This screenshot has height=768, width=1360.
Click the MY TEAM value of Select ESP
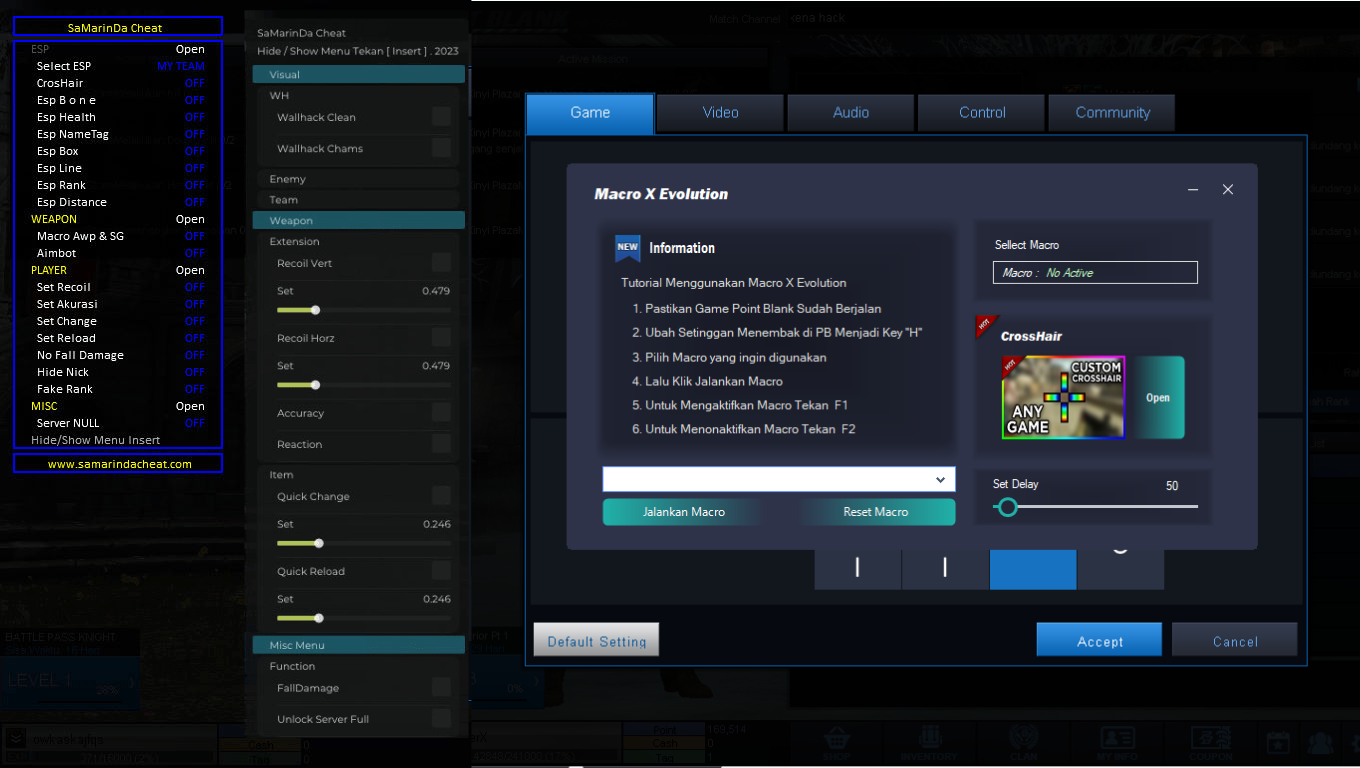(x=181, y=66)
